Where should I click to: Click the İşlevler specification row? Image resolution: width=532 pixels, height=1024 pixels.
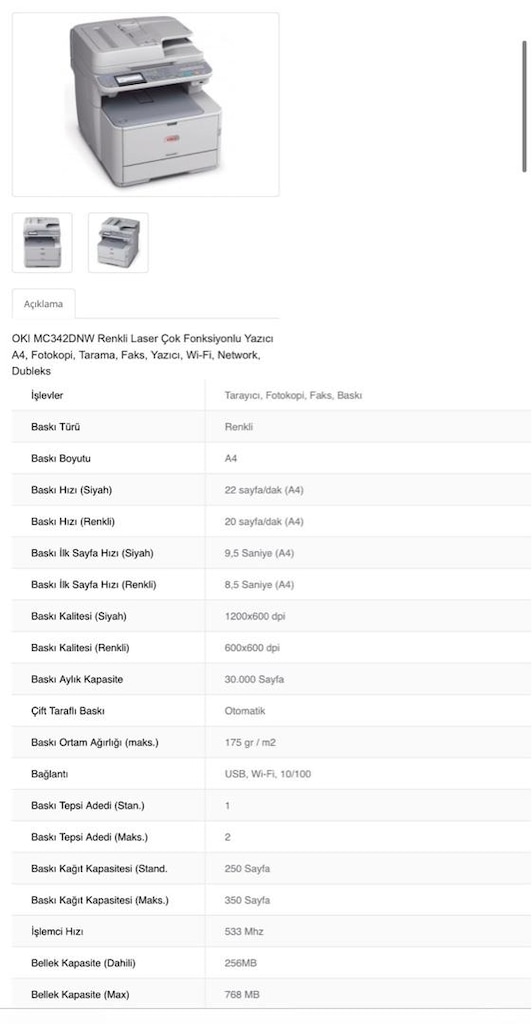[x=271, y=395]
